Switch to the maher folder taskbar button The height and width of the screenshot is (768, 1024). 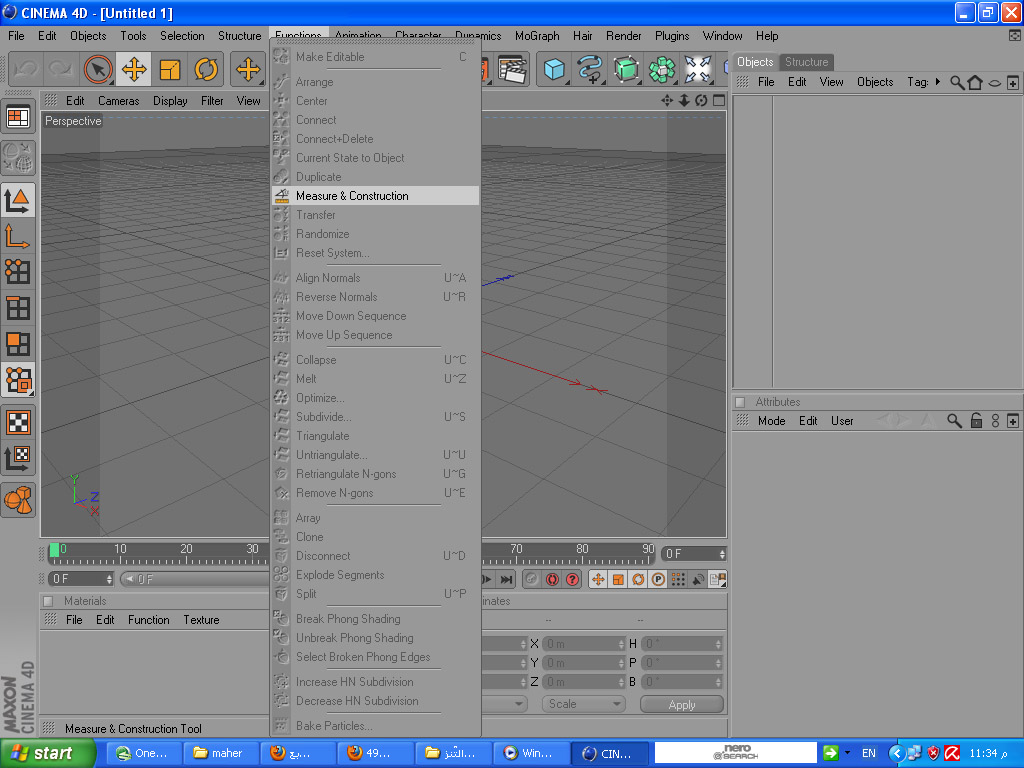[219, 753]
